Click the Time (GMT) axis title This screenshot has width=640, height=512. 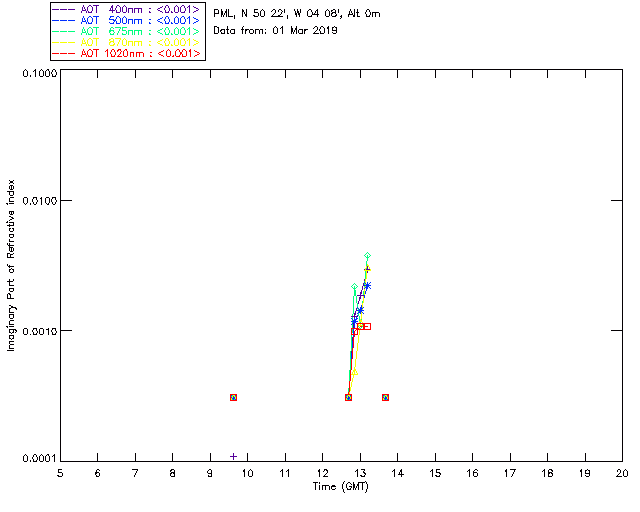340,487
